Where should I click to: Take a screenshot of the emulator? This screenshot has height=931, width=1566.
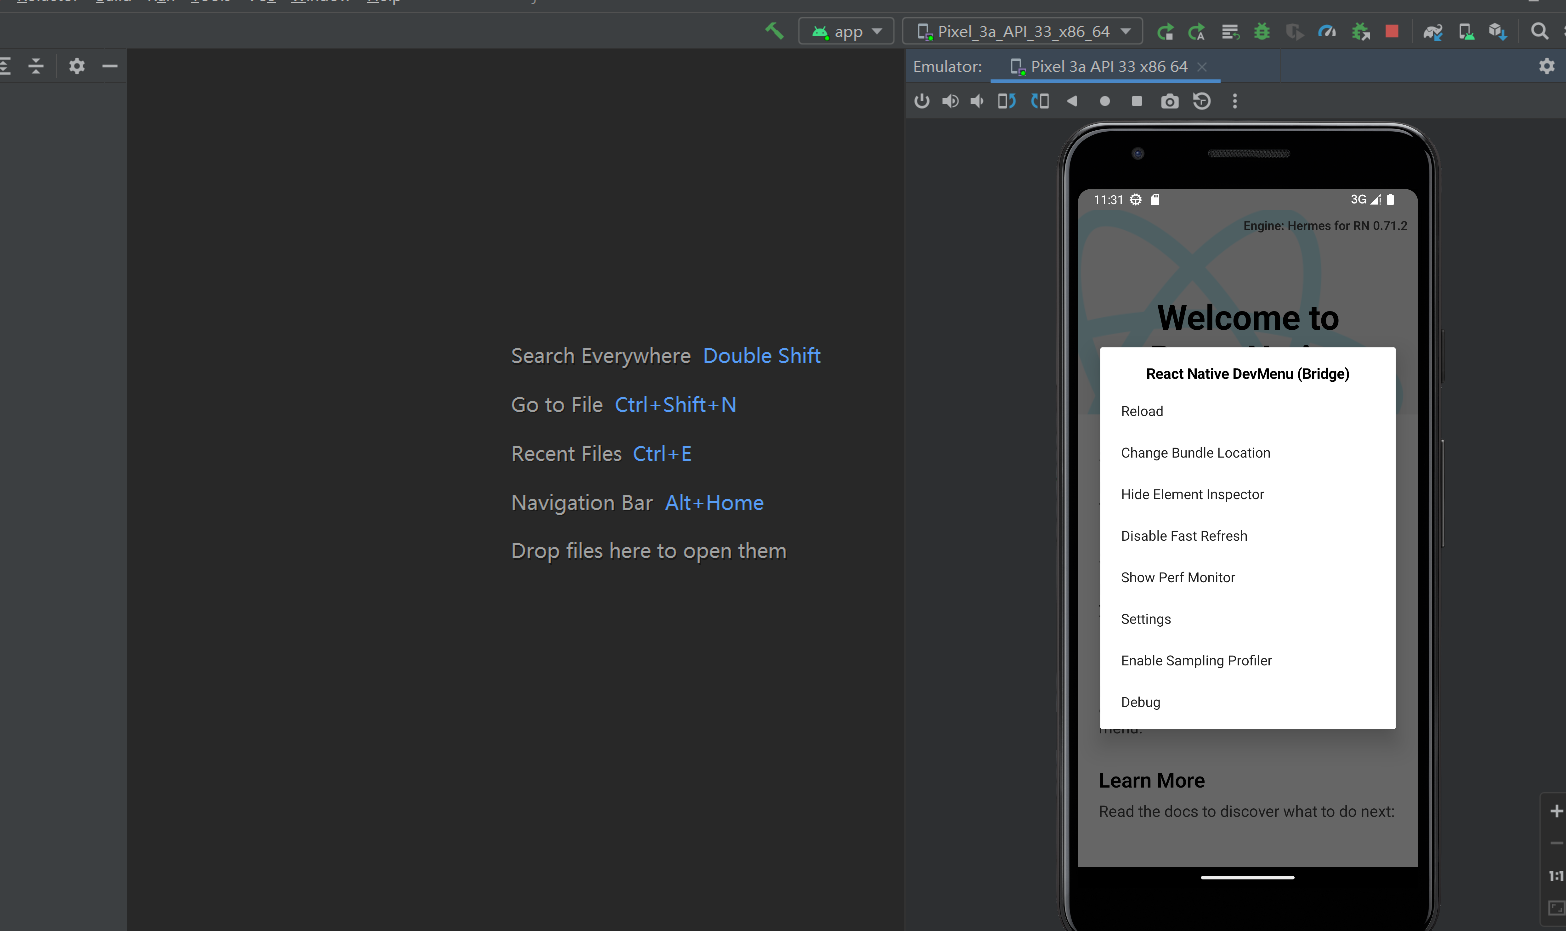[x=1169, y=100]
